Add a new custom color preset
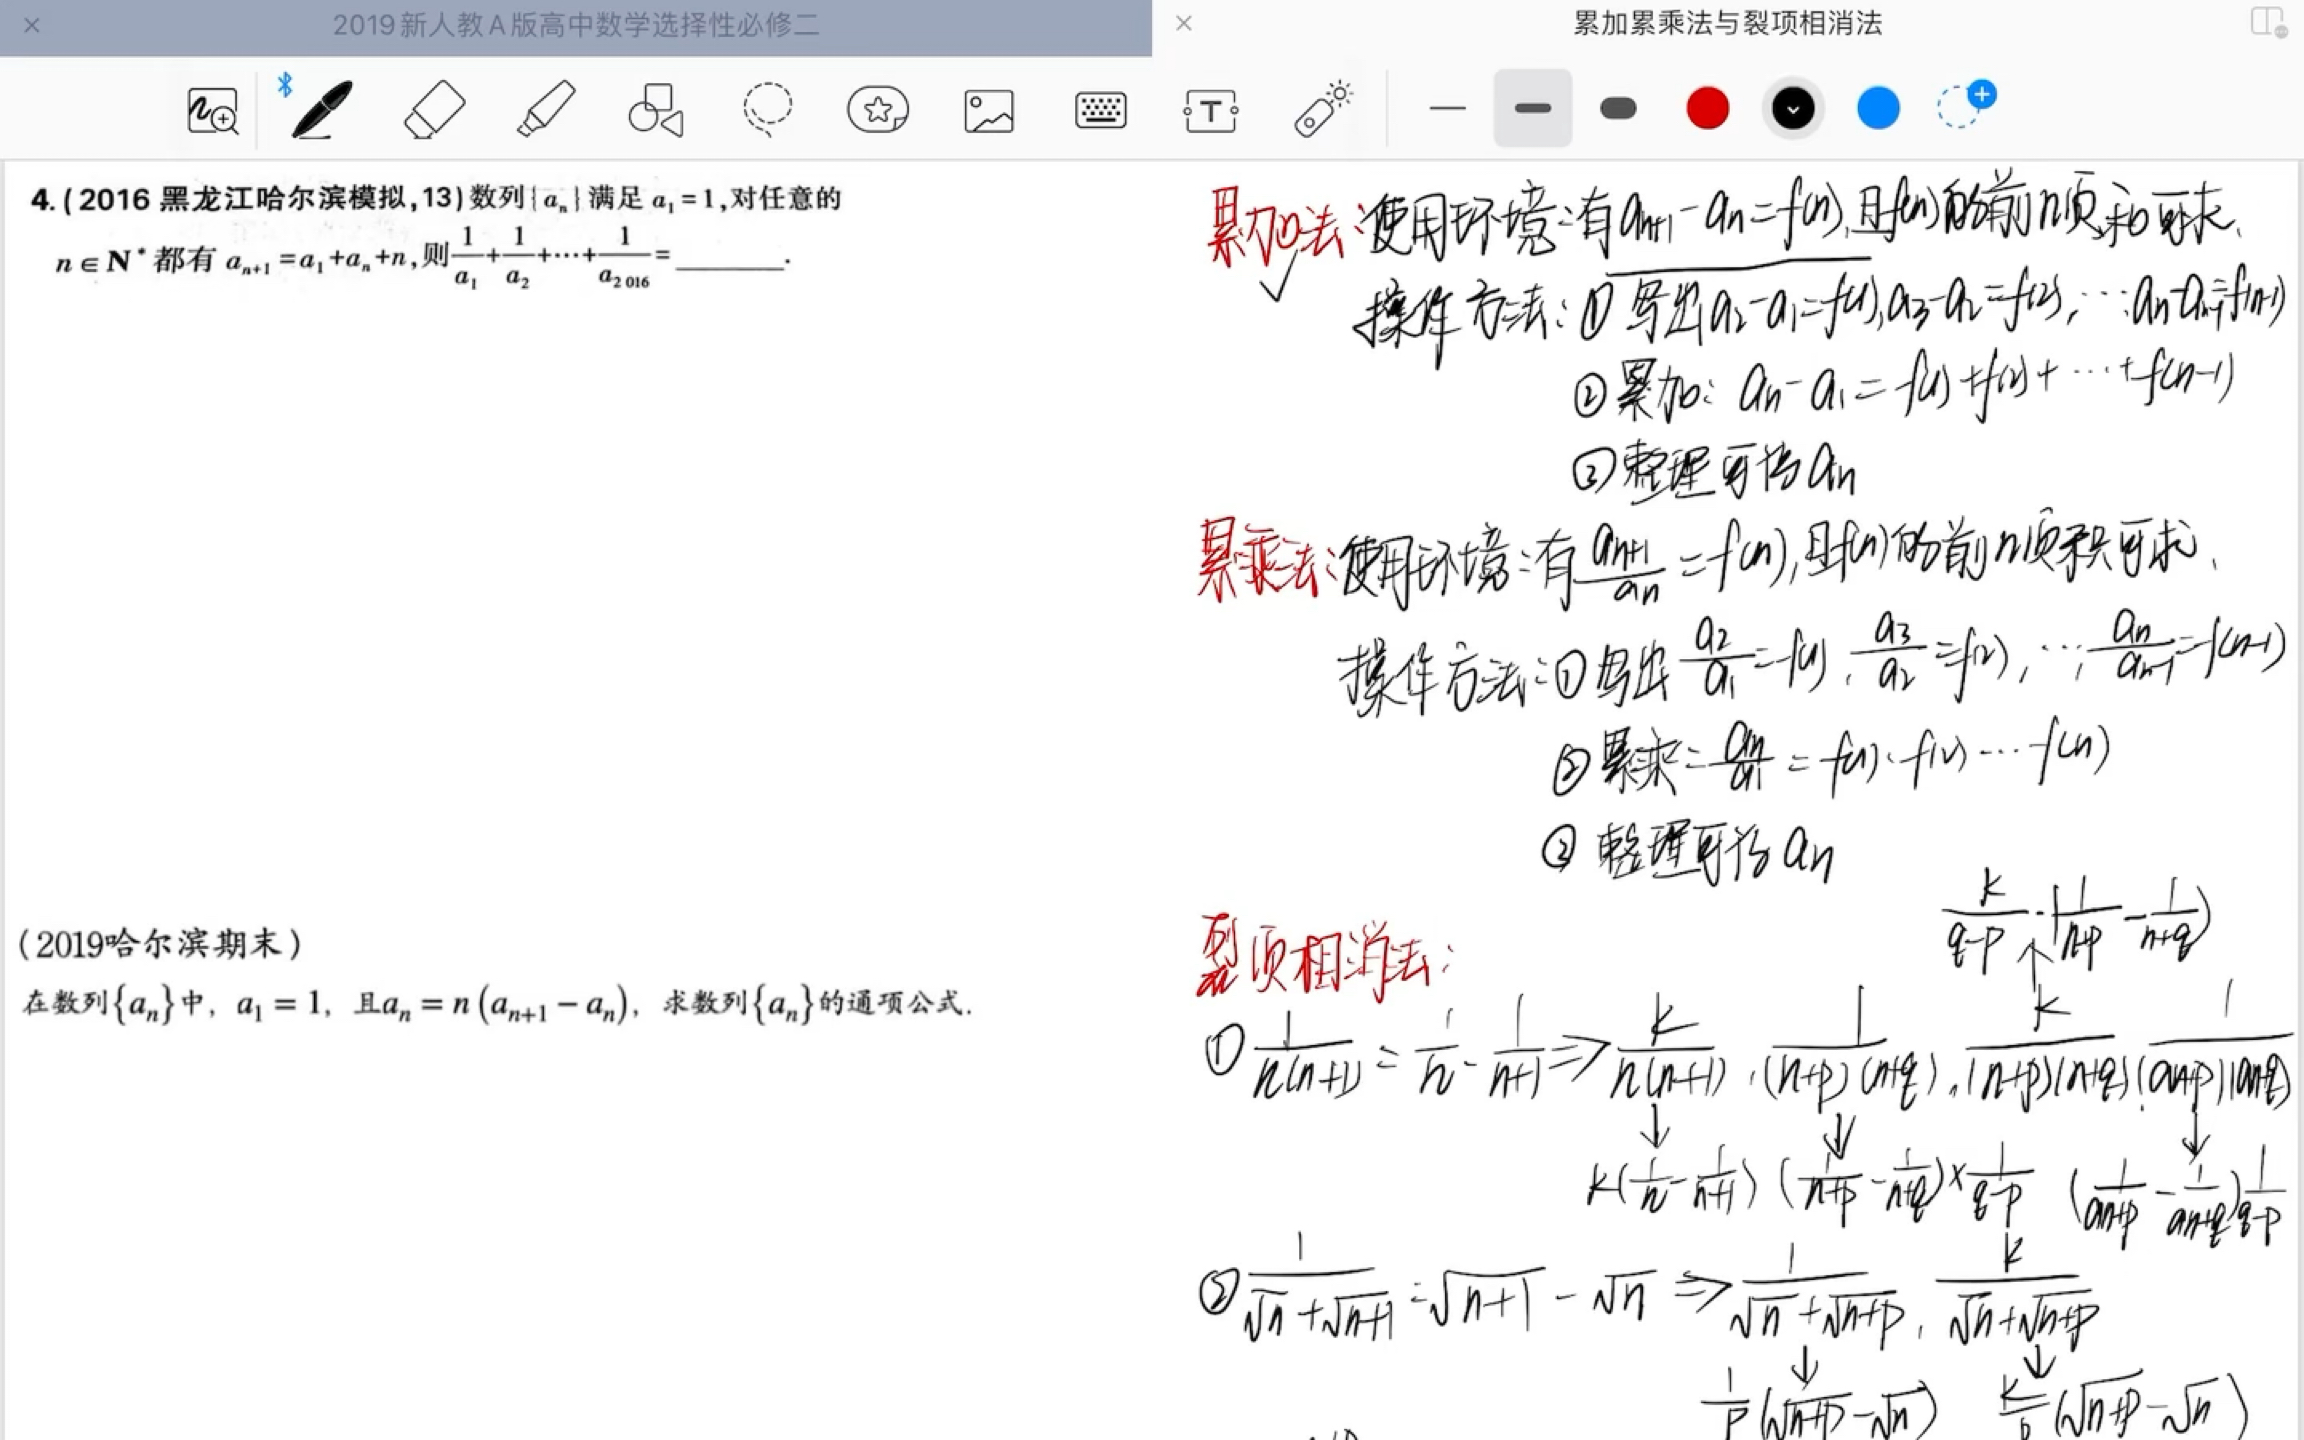This screenshot has height=1440, width=2304. (1965, 104)
